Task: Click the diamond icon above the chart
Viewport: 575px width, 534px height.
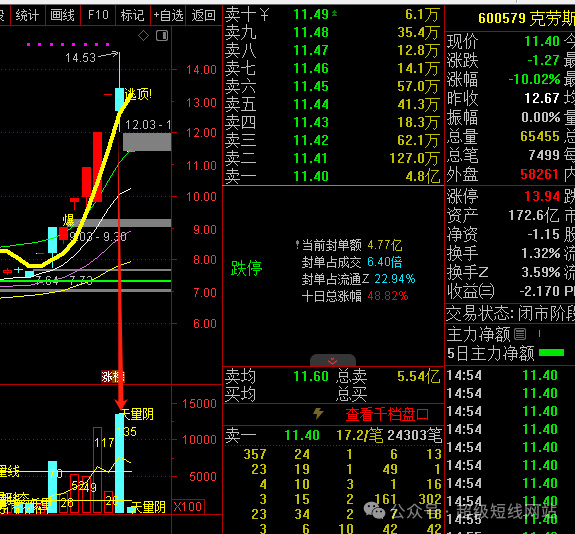Action: pos(143,36)
